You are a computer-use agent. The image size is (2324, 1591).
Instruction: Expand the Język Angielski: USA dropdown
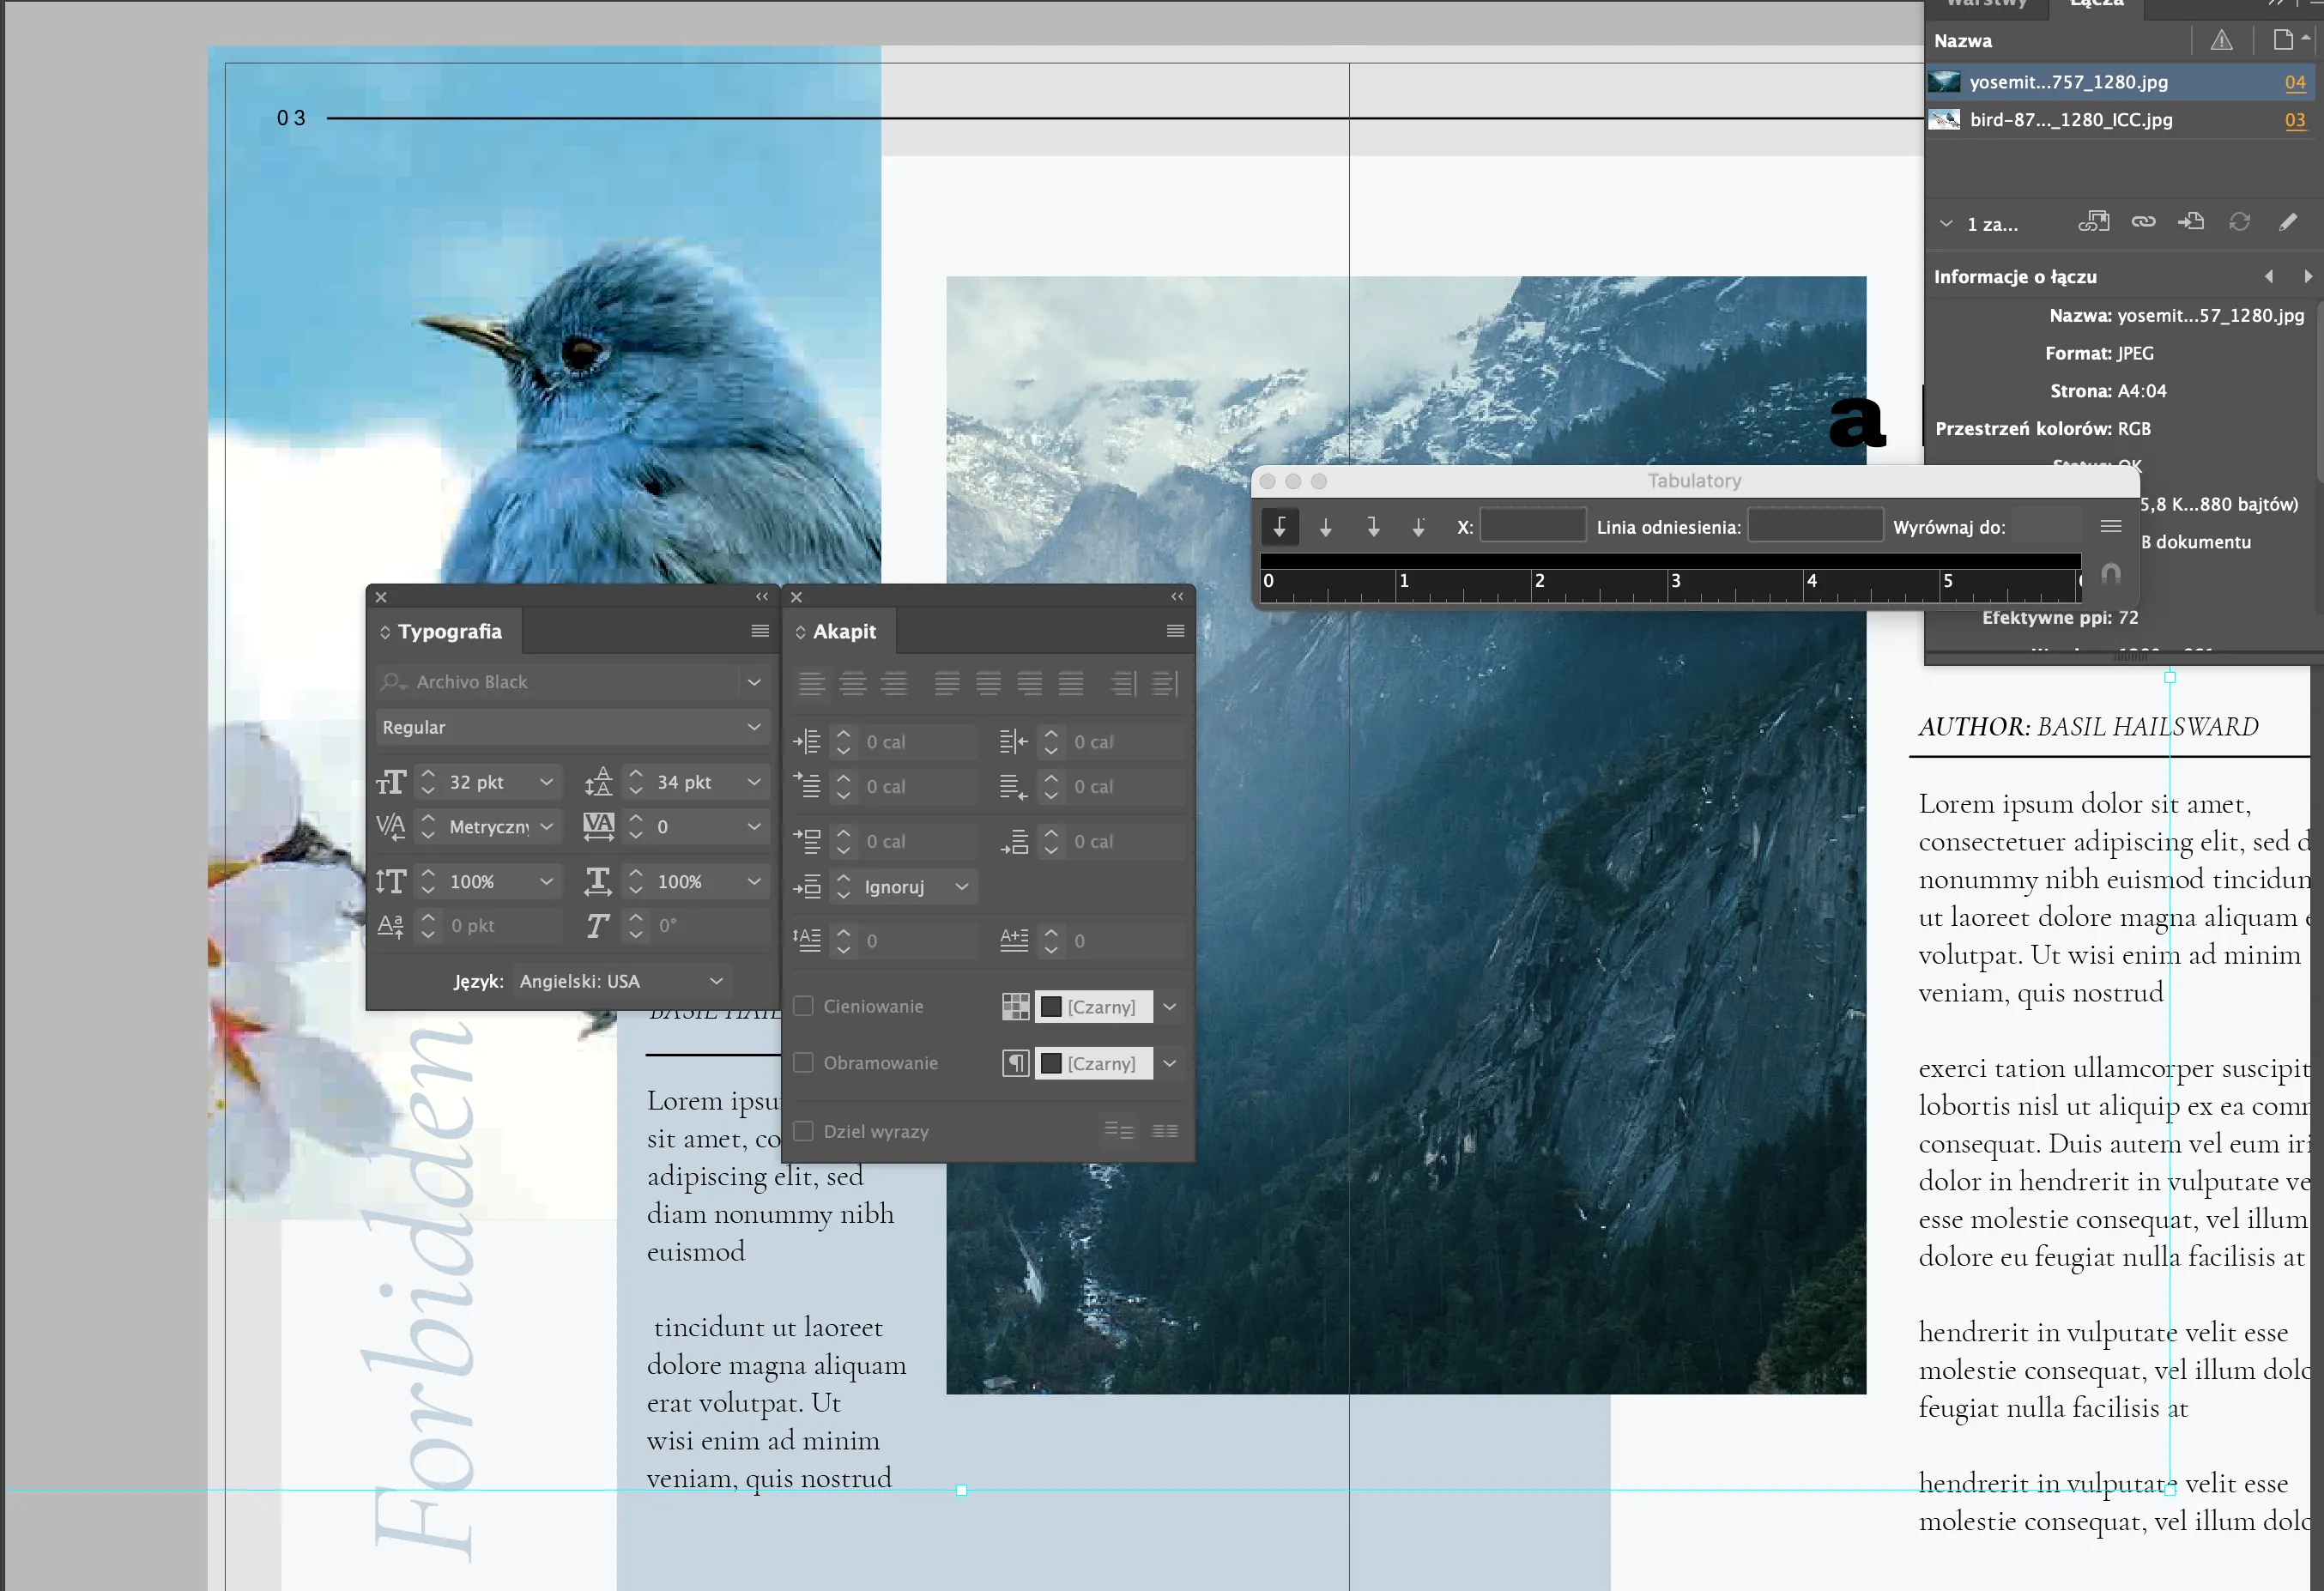[x=716, y=981]
